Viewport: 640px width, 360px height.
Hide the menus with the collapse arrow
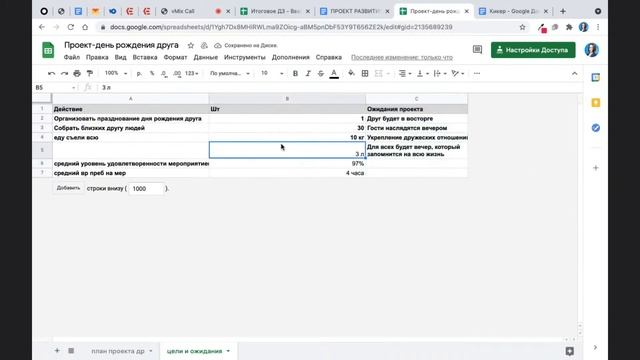[574, 73]
